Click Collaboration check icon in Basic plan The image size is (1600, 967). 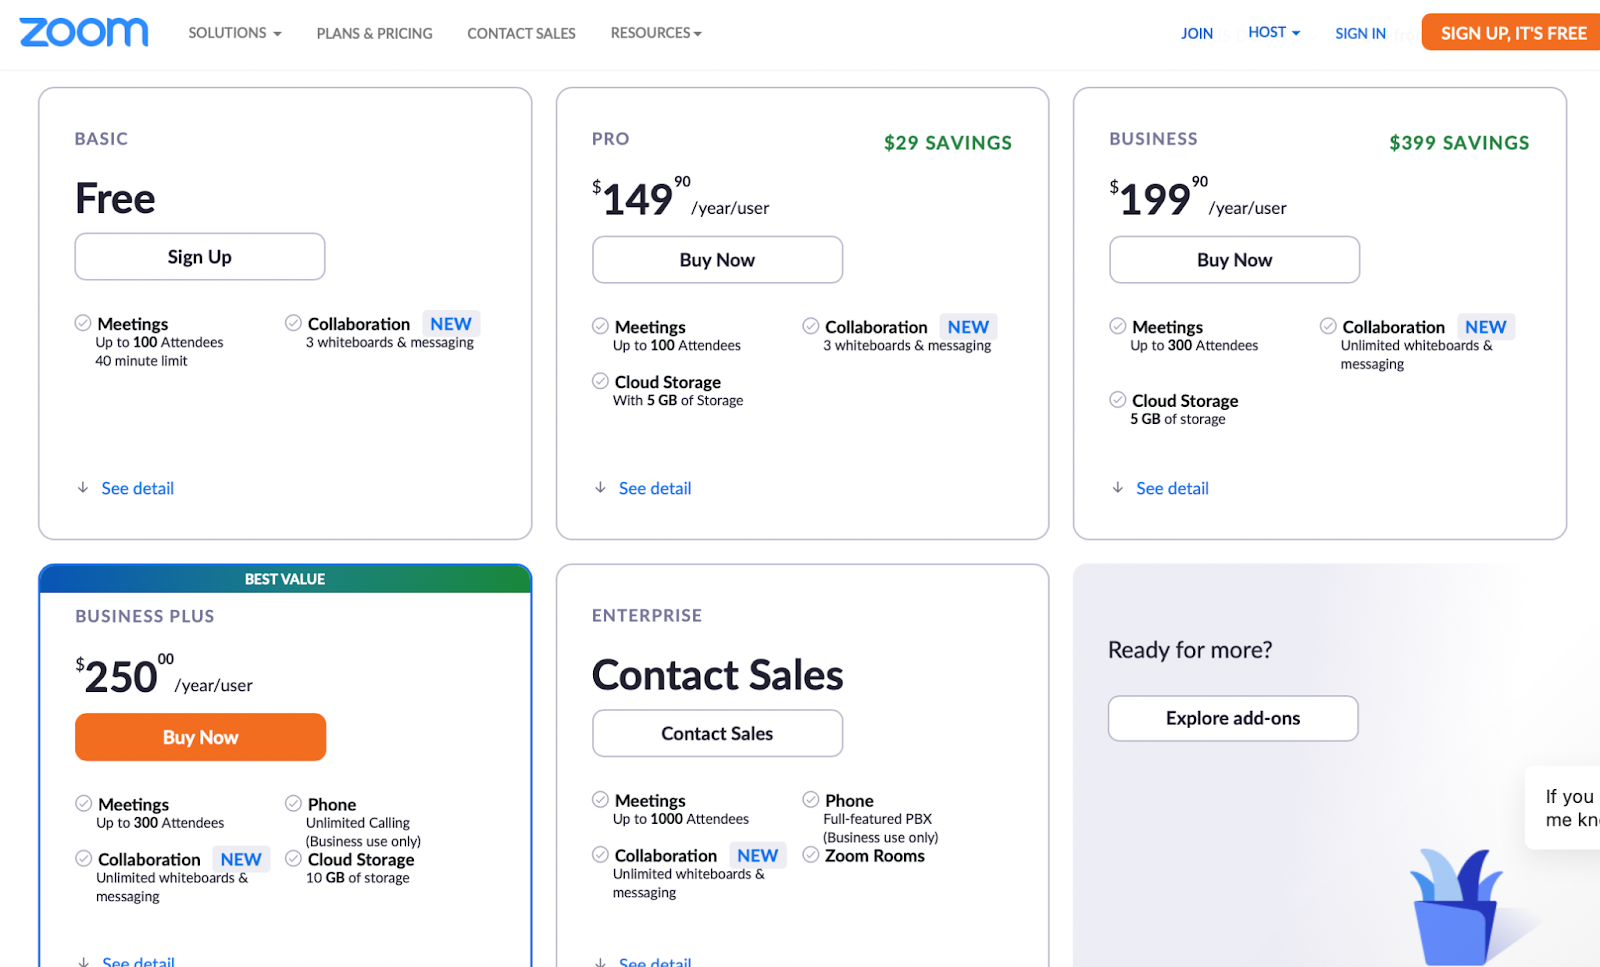293,323
